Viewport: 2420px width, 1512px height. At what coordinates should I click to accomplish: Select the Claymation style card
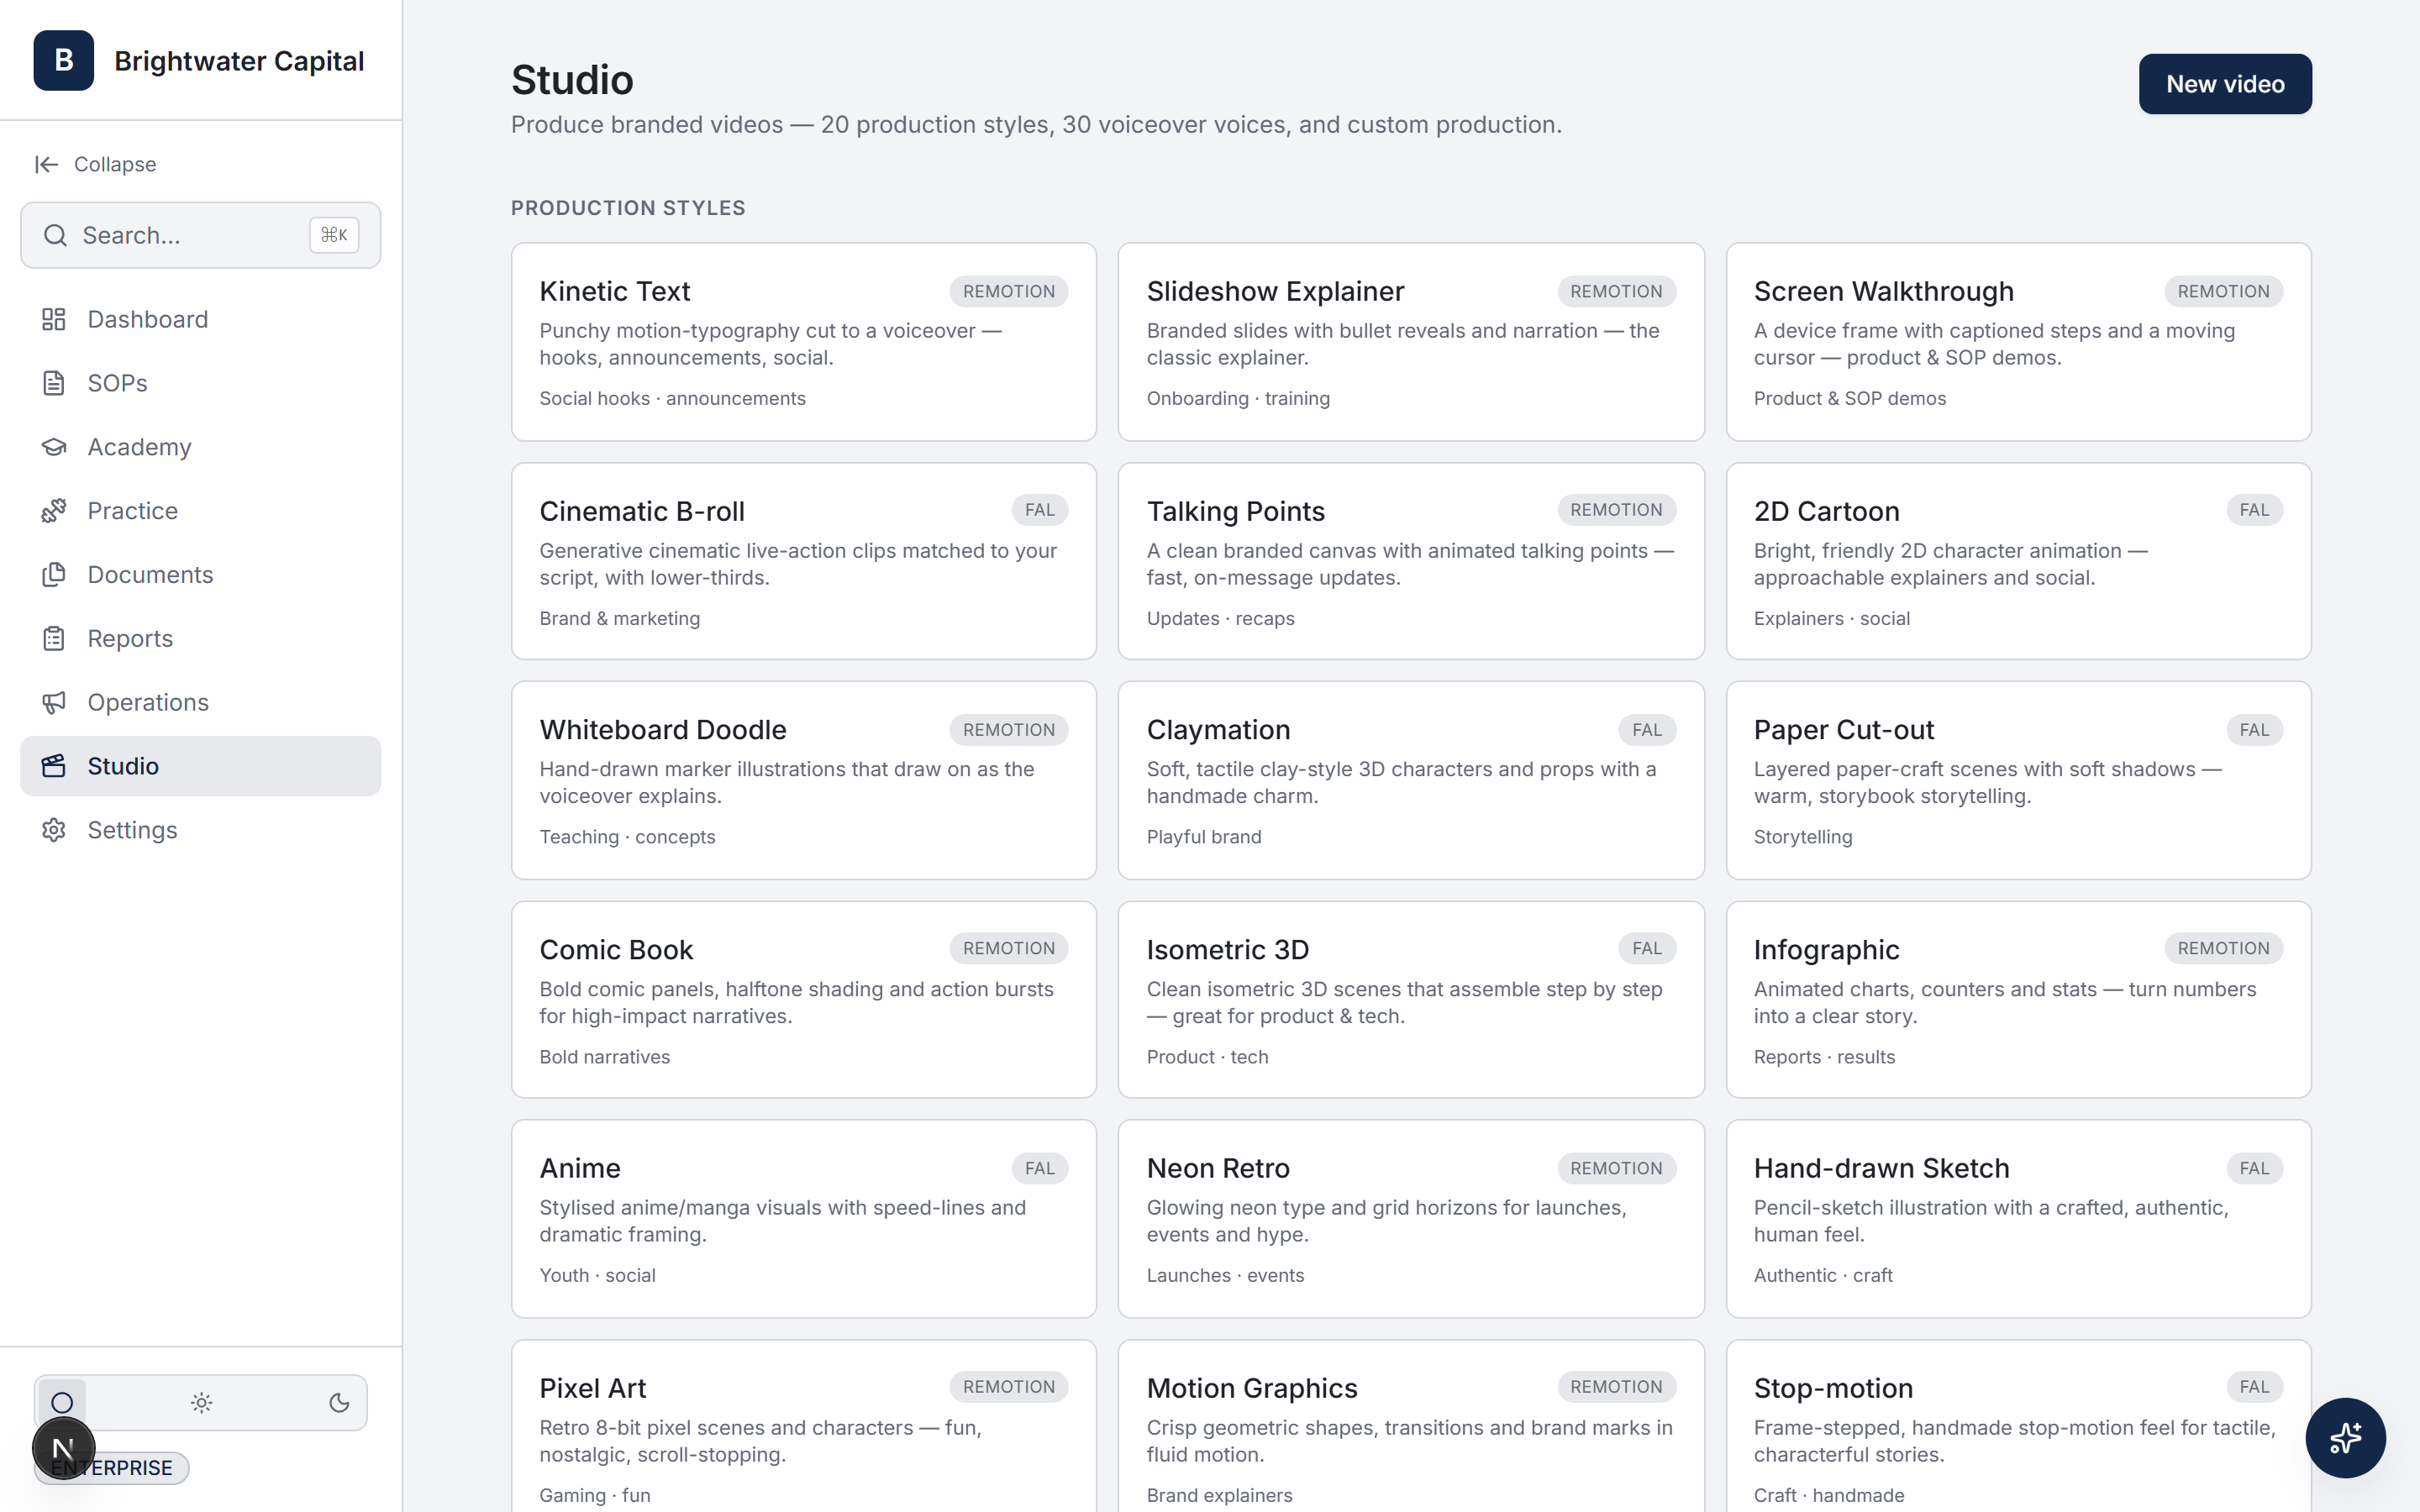tap(1411, 780)
